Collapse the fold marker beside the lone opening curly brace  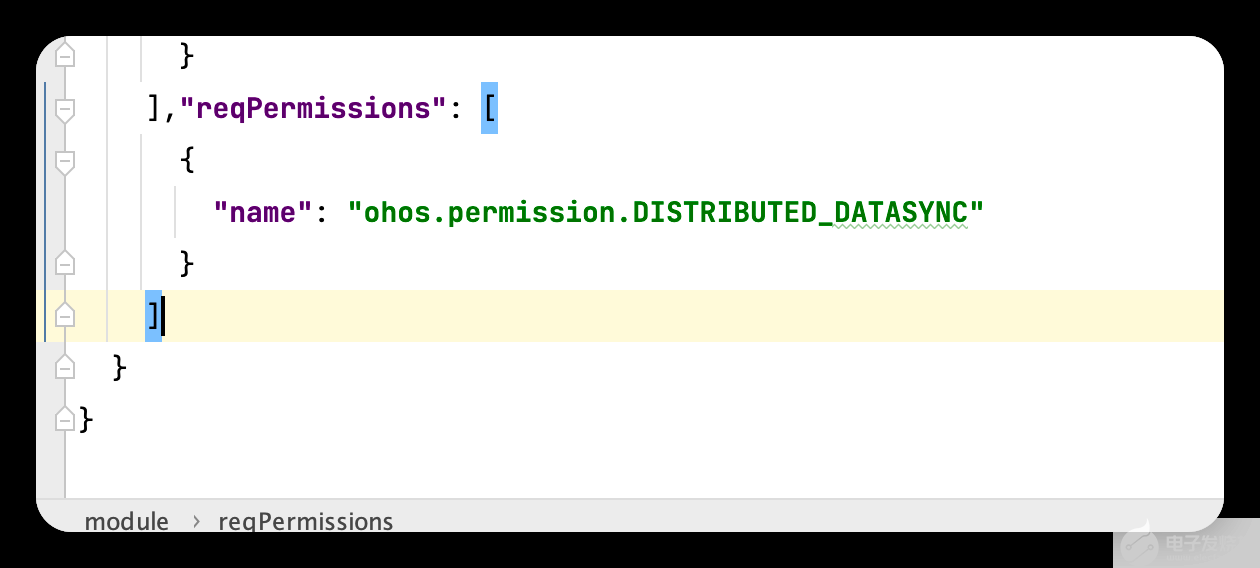[65, 161]
